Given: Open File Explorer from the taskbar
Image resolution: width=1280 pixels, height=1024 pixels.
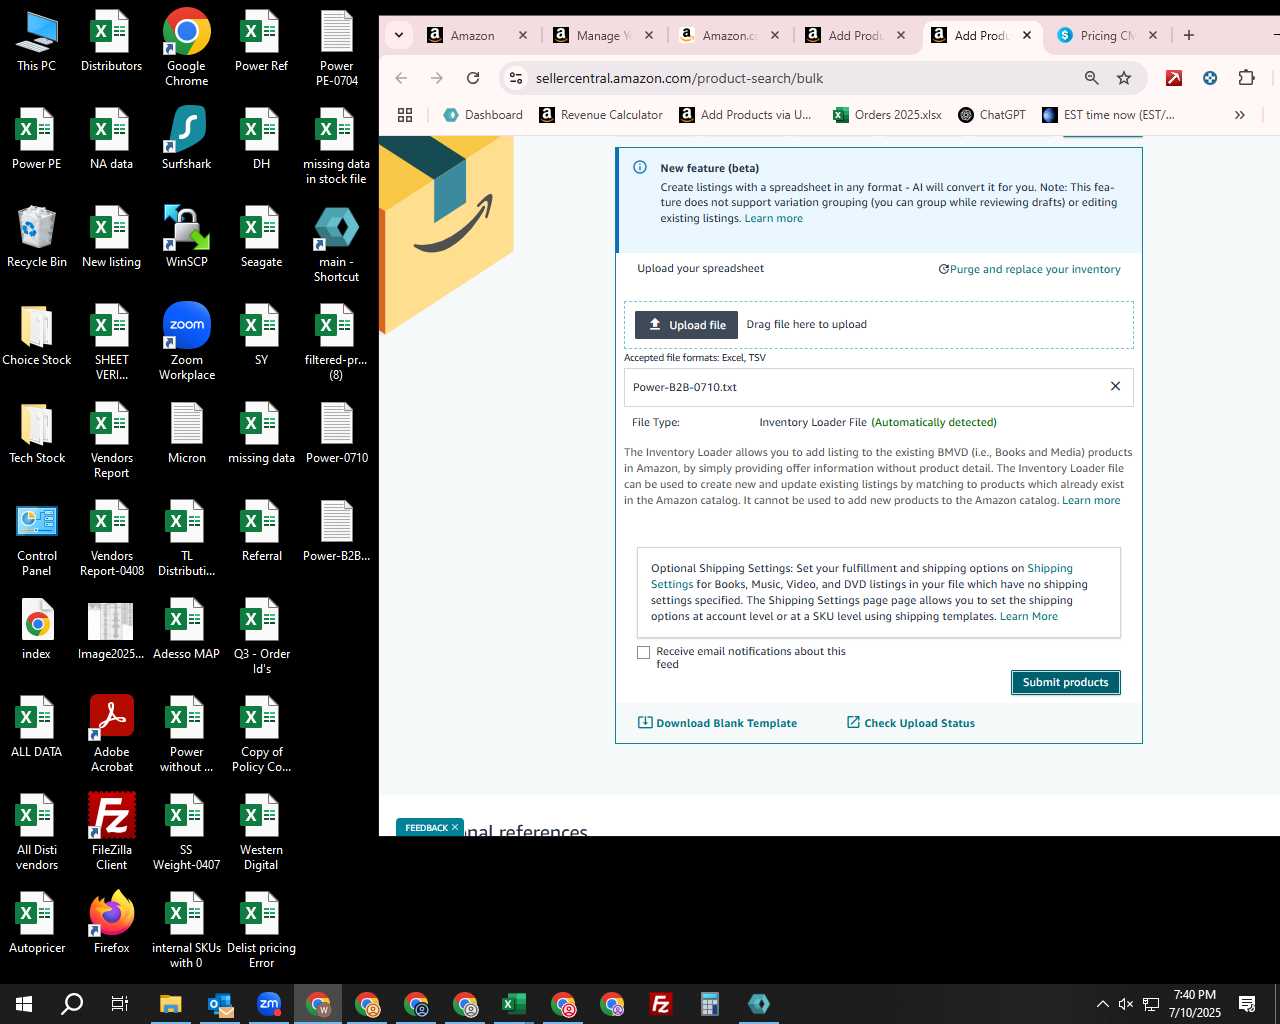Looking at the screenshot, I should (x=170, y=1004).
